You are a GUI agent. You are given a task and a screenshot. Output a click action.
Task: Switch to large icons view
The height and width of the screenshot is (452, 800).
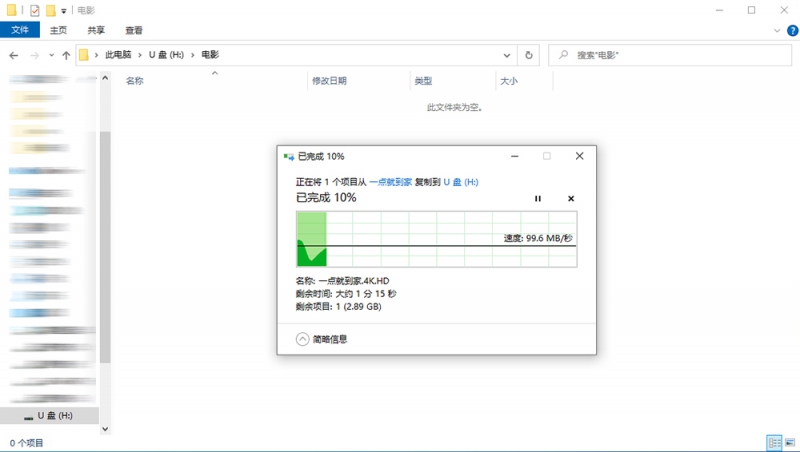click(790, 443)
